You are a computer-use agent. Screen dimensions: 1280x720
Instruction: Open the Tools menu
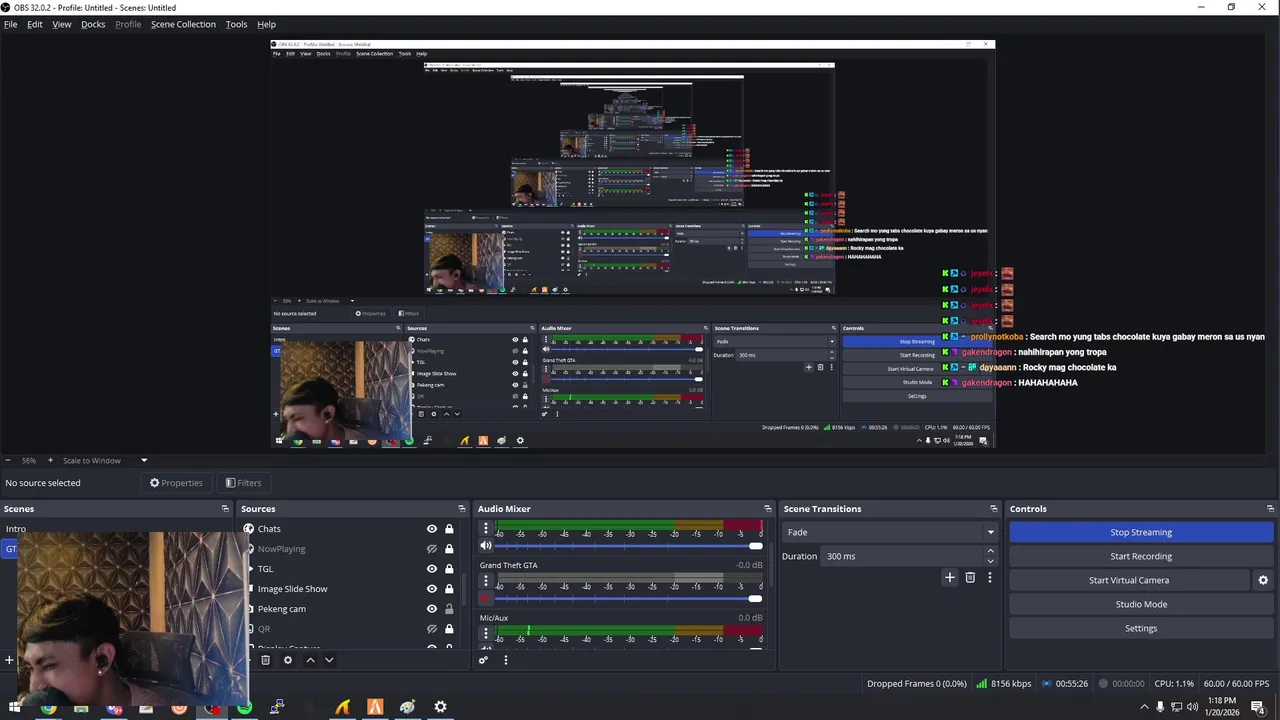tap(236, 24)
